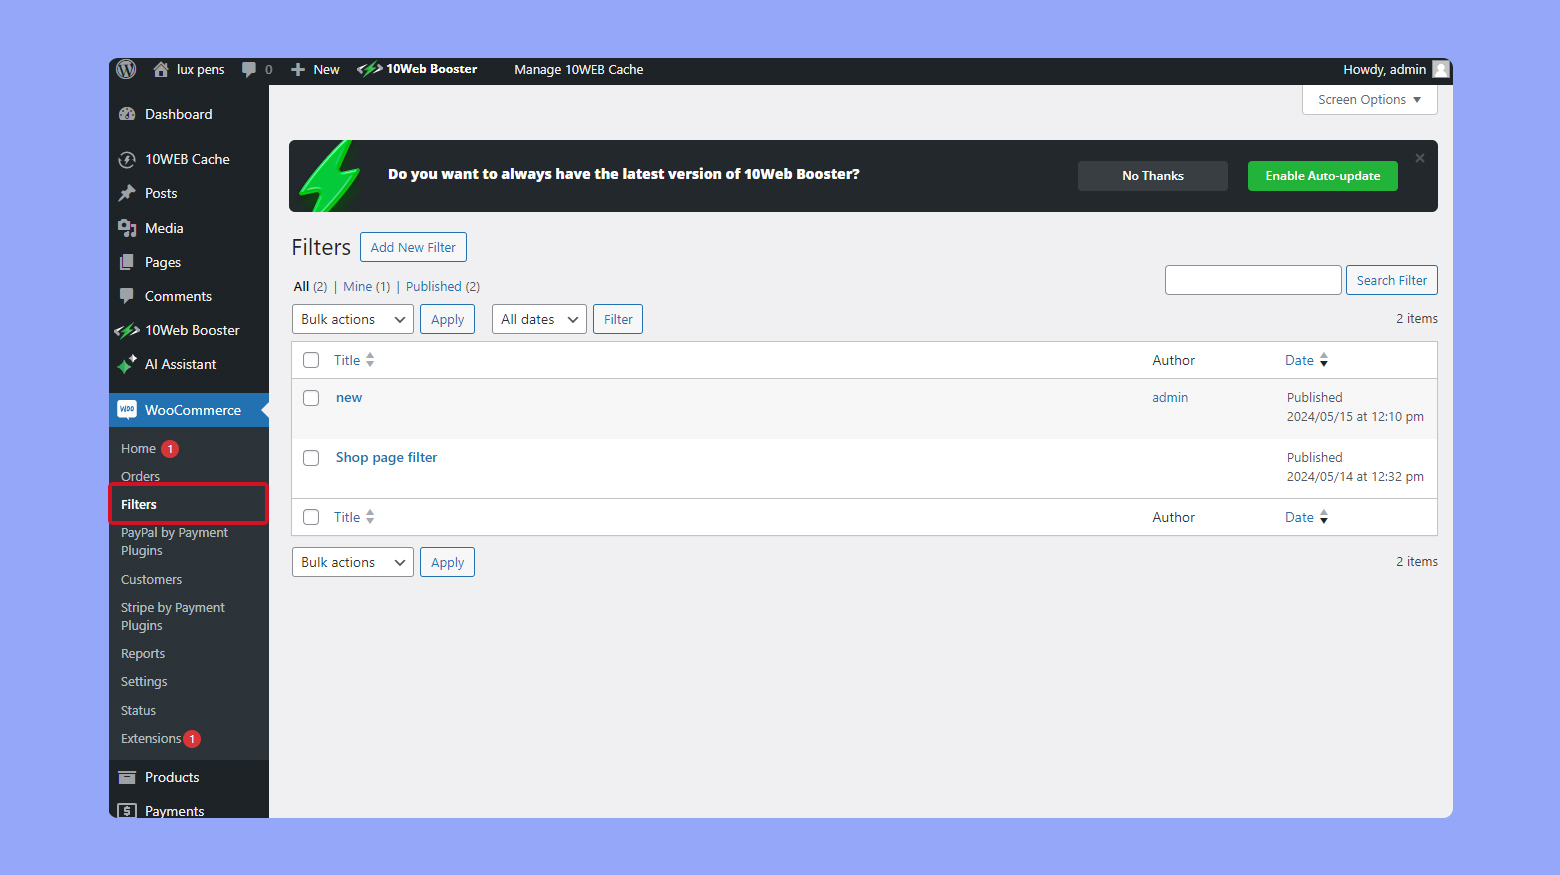The width and height of the screenshot is (1560, 875).
Task: Expand the Screen Options panel
Action: (1368, 99)
